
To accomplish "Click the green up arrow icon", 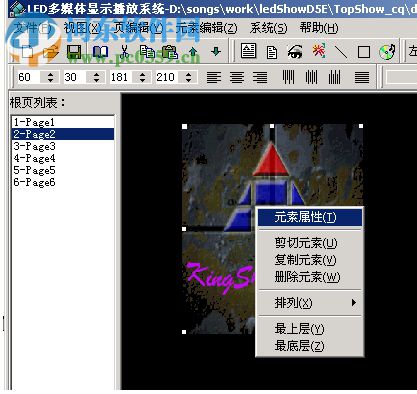I will [193, 52].
